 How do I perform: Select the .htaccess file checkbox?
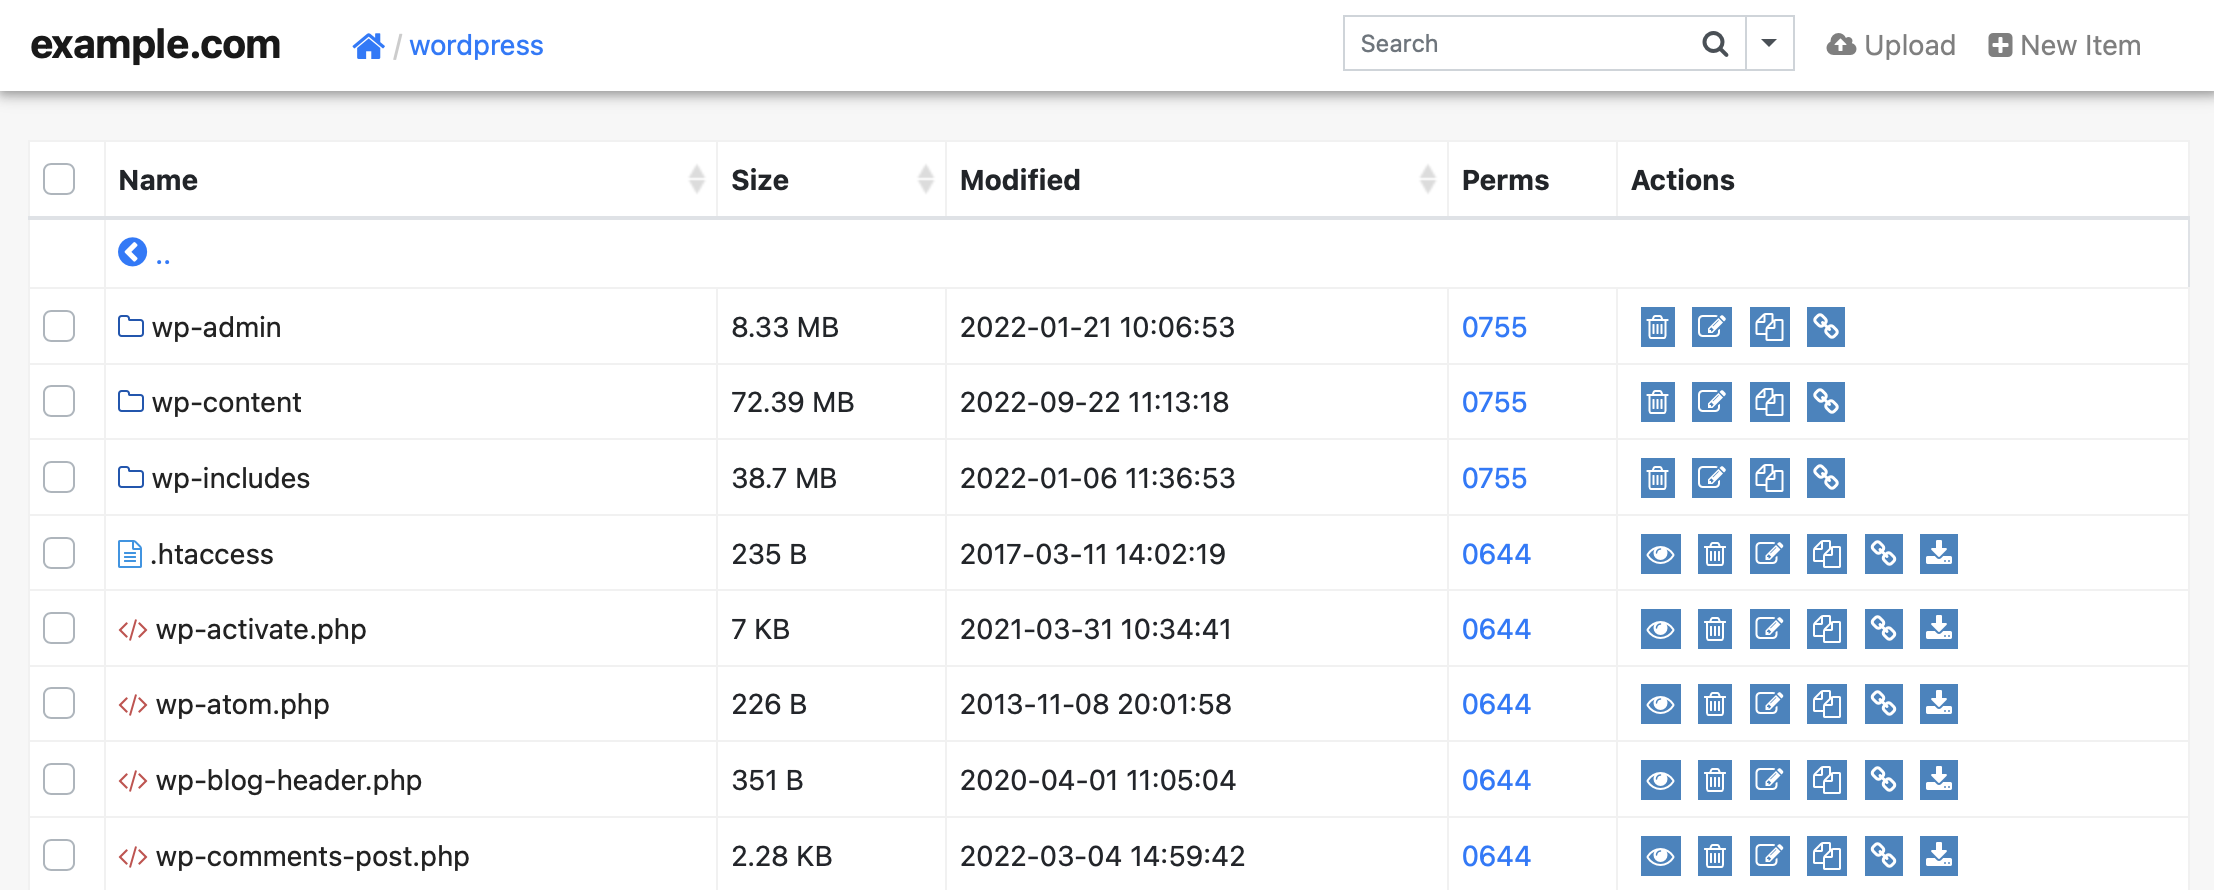tap(59, 553)
